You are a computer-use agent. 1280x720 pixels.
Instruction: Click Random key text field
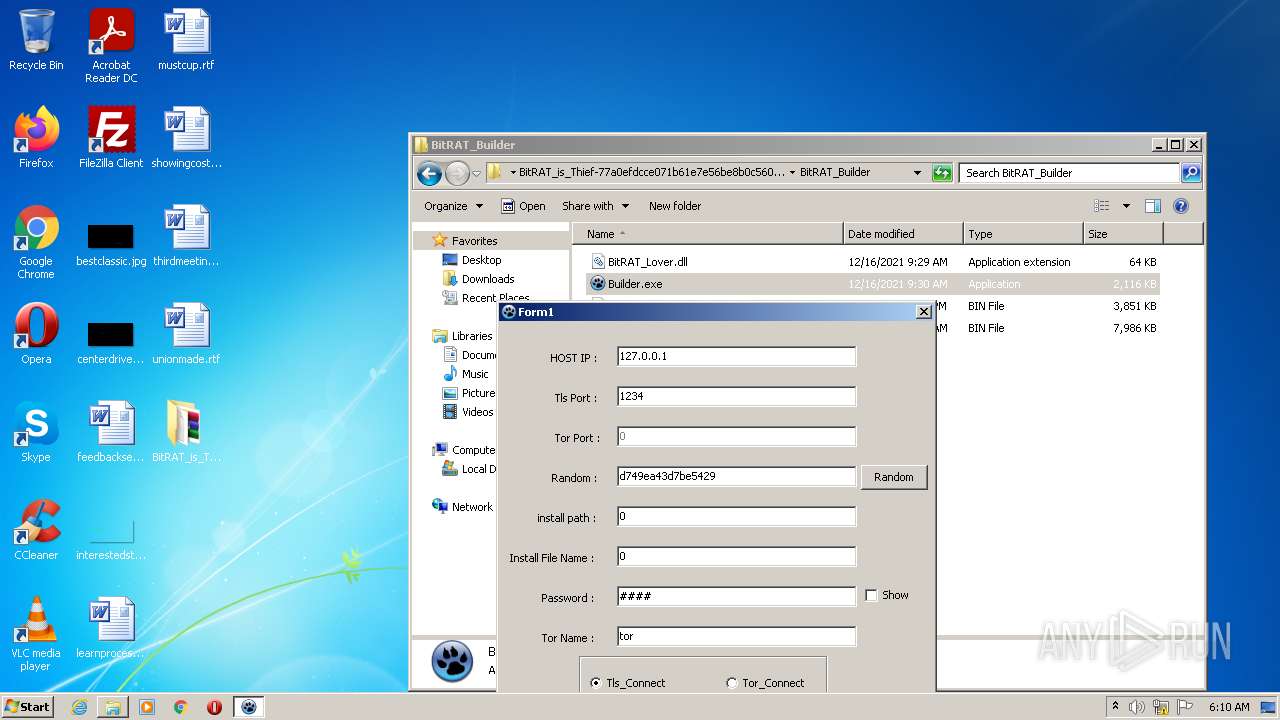click(x=736, y=476)
